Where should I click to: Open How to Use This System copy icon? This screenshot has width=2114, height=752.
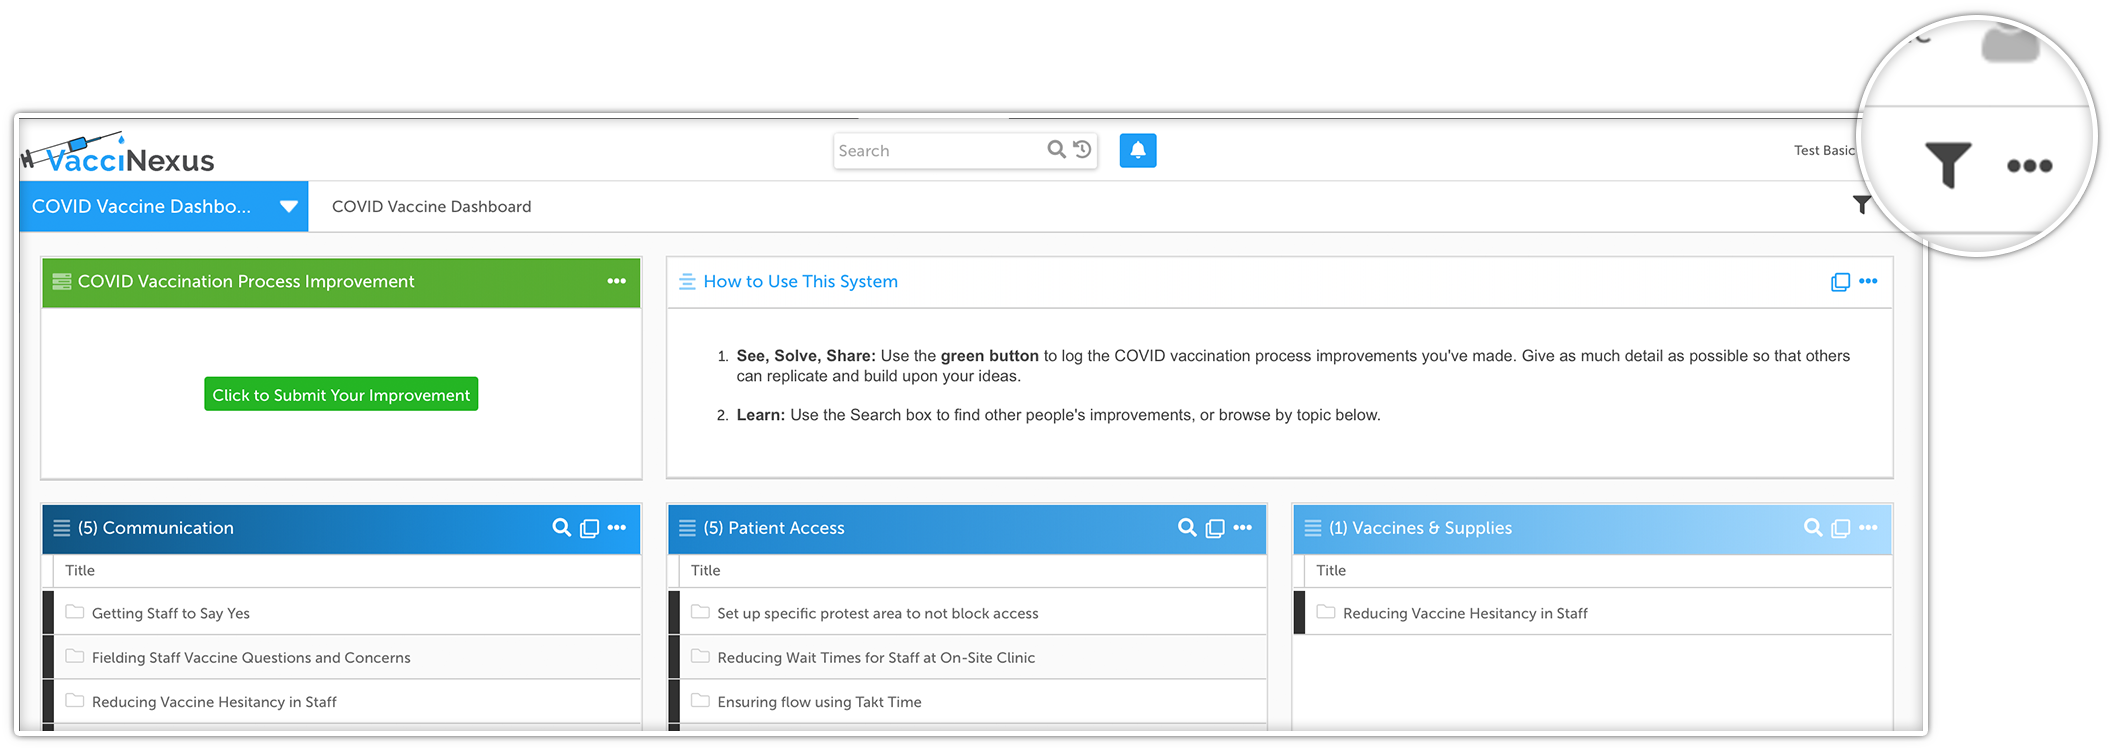(1839, 282)
